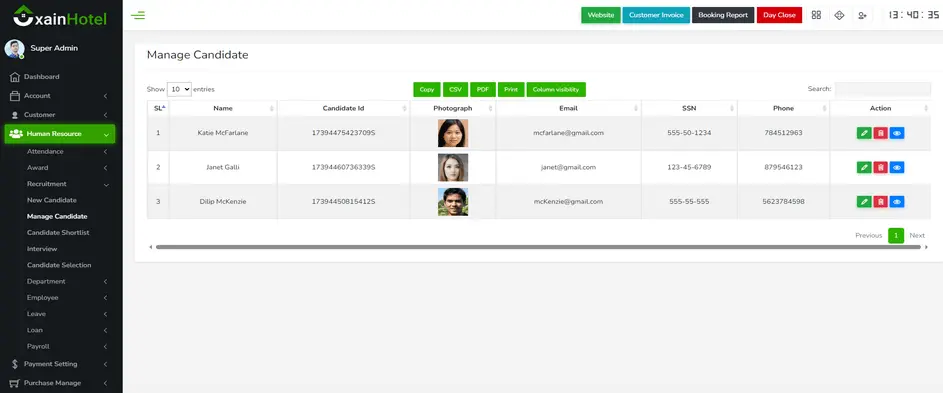Collapse the Human Resource menu
This screenshot has width=943, height=393.
coord(60,134)
